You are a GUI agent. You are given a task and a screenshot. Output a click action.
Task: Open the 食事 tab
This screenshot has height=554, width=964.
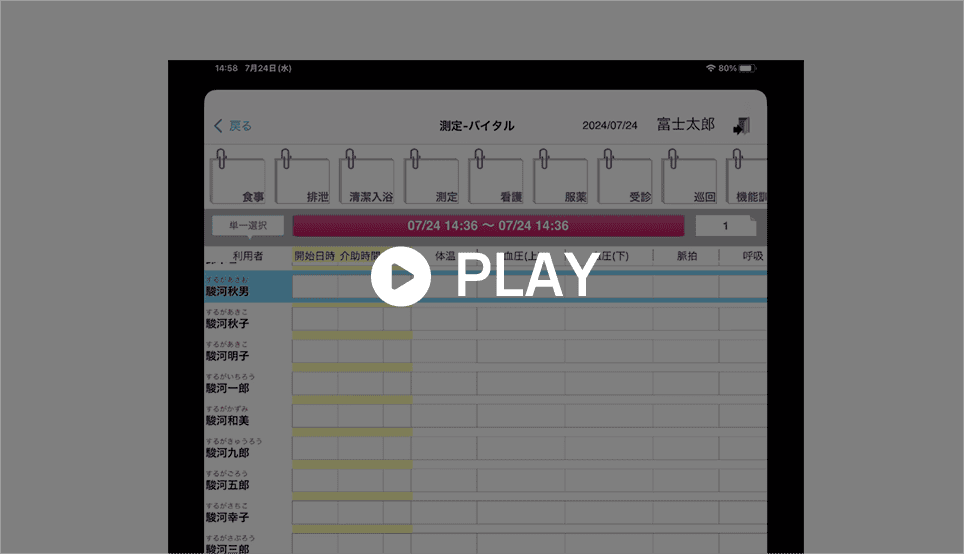[237, 178]
